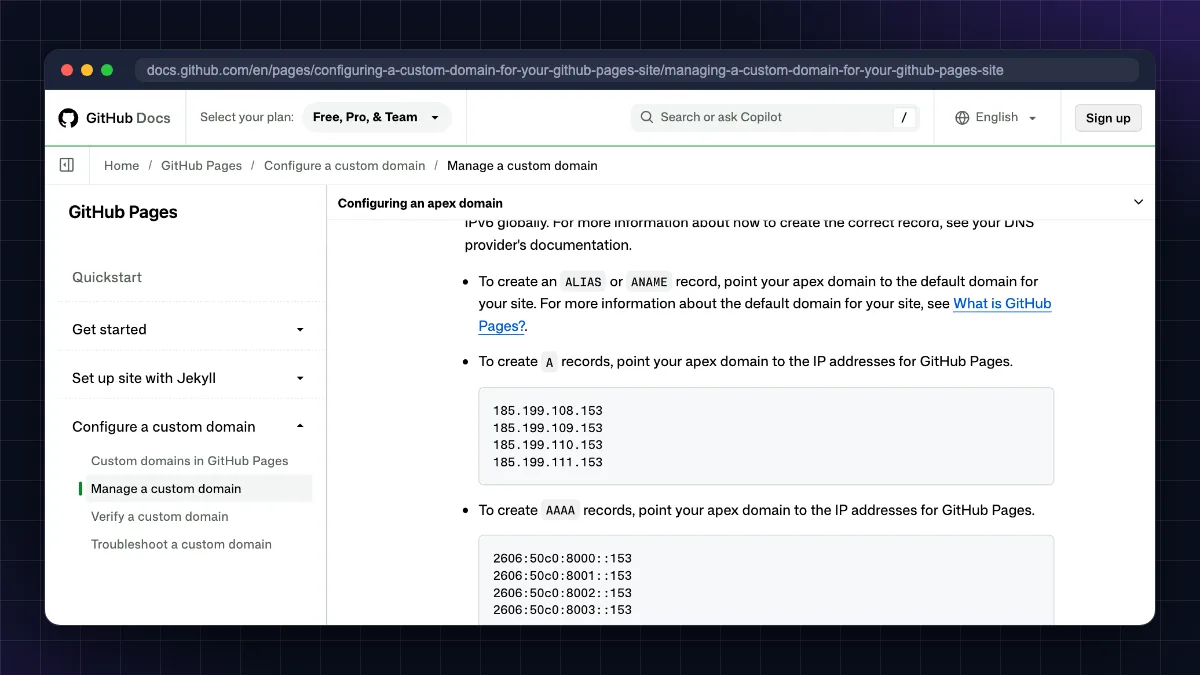The image size is (1200, 675).
Task: Open Verify a custom domain item
Action: pos(160,517)
